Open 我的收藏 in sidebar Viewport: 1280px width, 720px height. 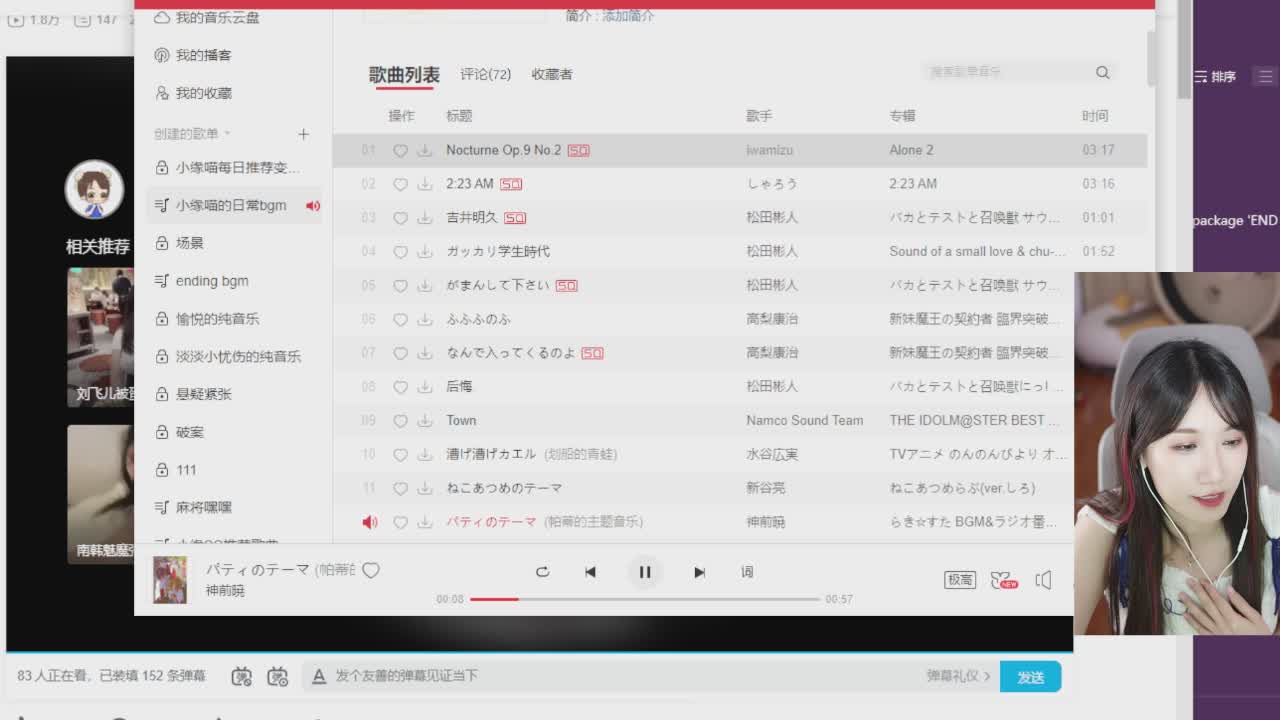coord(193,93)
